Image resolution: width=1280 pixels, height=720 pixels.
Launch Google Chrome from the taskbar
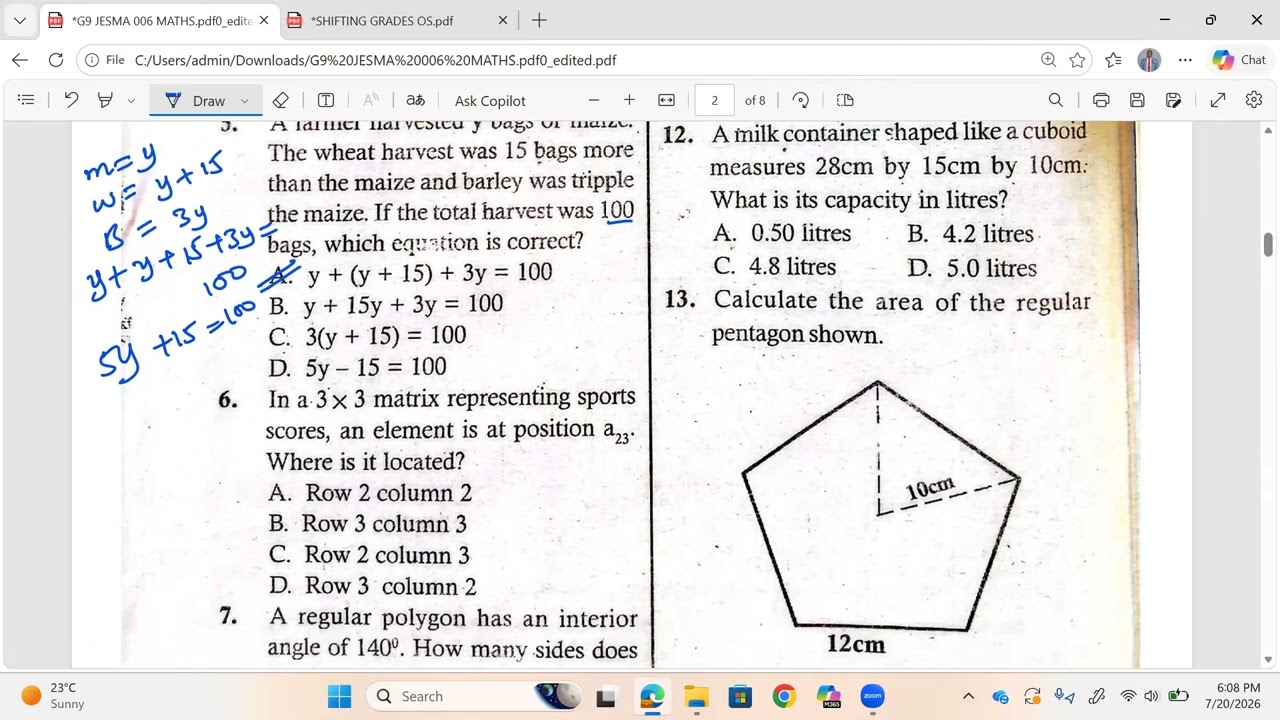pyautogui.click(x=784, y=696)
